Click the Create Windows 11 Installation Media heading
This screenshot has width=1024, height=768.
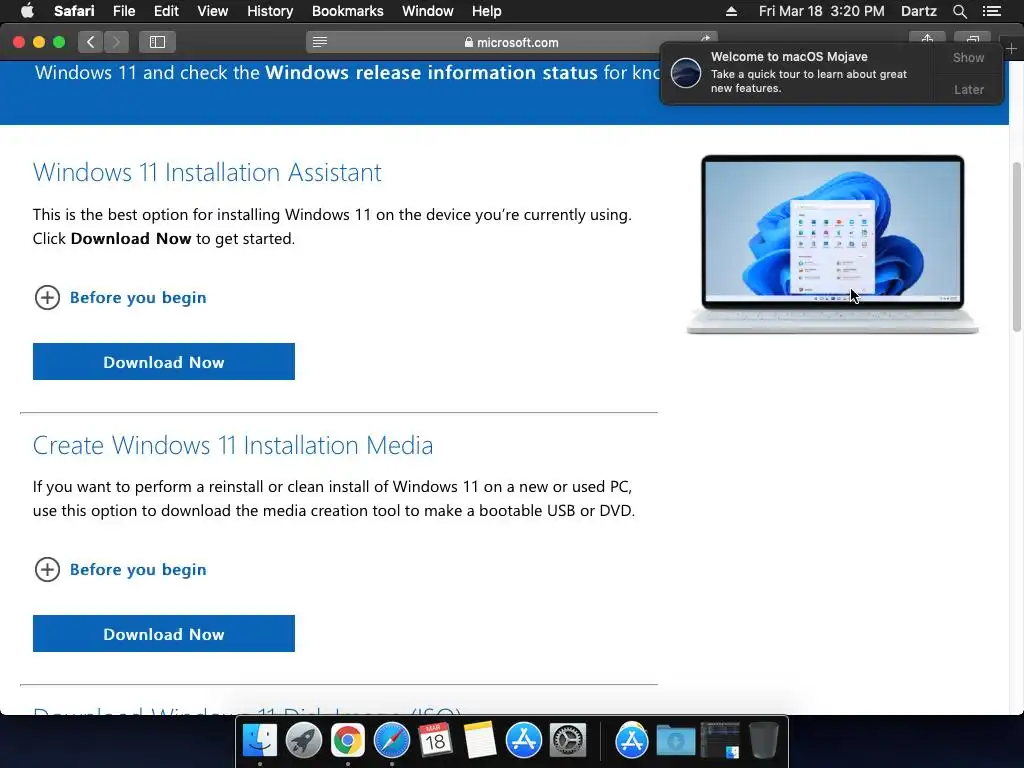pyautogui.click(x=233, y=445)
